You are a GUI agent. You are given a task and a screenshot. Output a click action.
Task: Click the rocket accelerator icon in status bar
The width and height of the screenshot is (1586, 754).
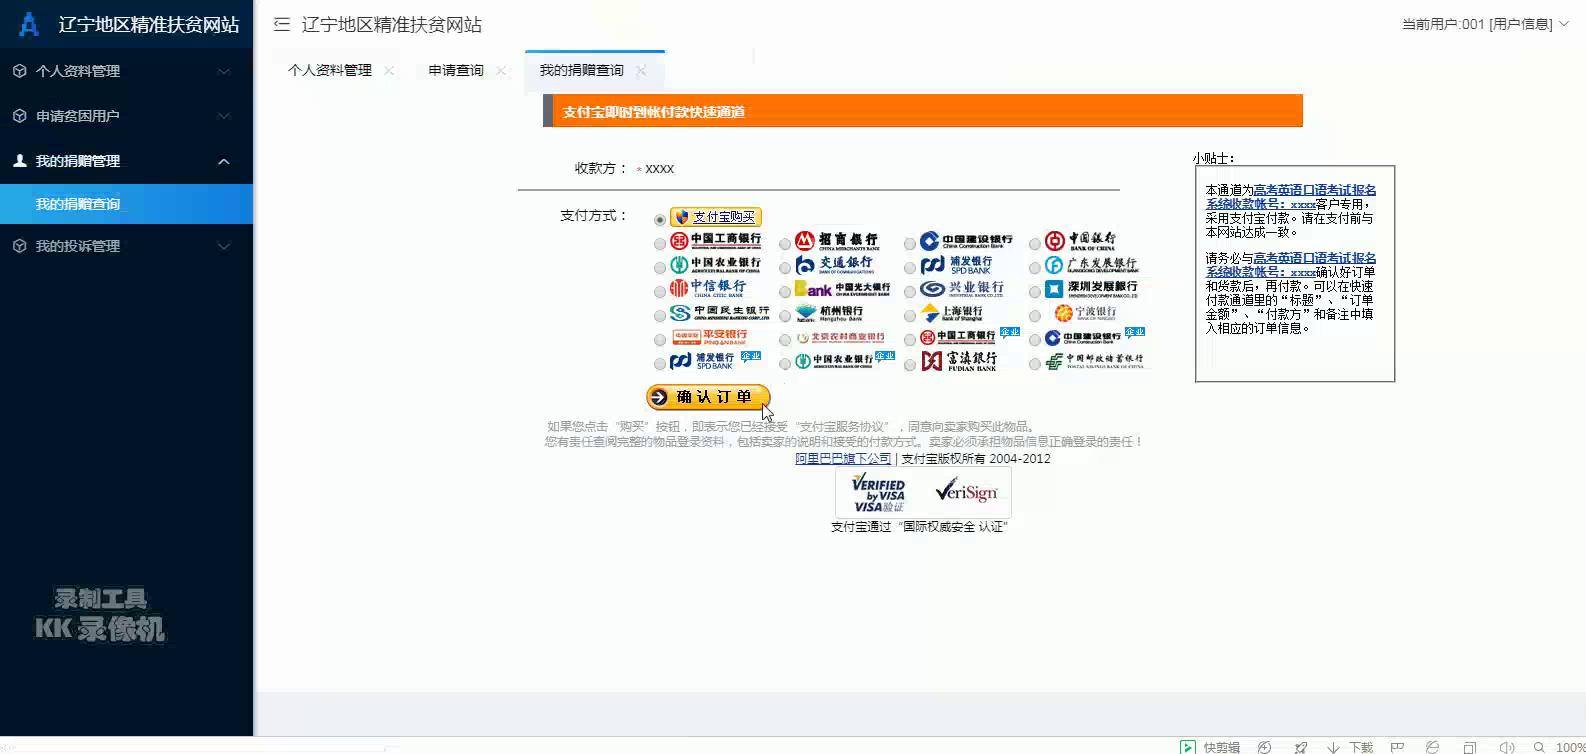[x=1300, y=747]
